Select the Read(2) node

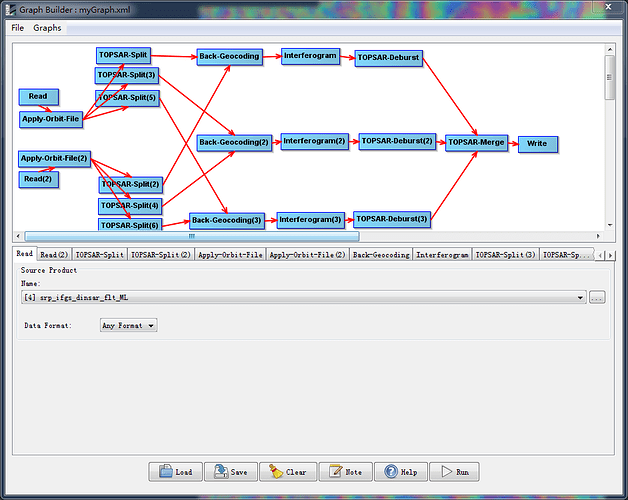coord(38,179)
